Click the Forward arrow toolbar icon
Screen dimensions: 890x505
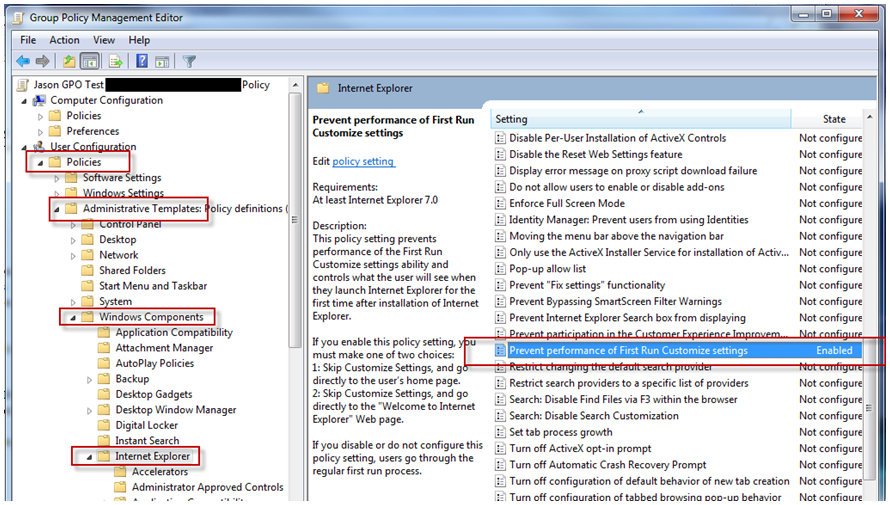click(x=43, y=61)
